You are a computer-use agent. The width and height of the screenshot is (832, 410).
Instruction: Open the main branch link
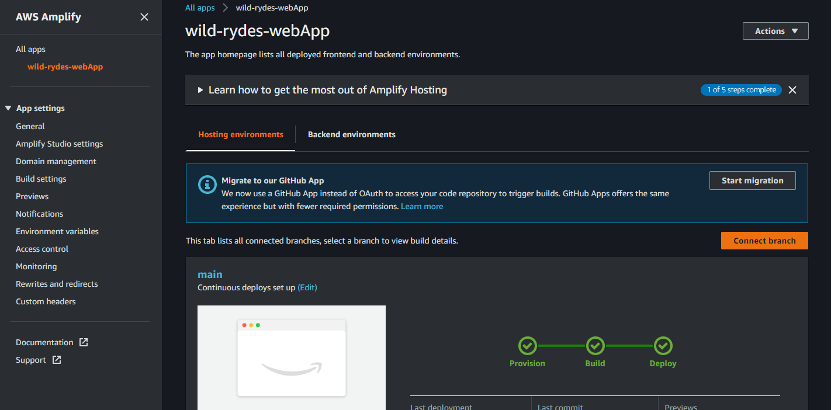click(210, 274)
